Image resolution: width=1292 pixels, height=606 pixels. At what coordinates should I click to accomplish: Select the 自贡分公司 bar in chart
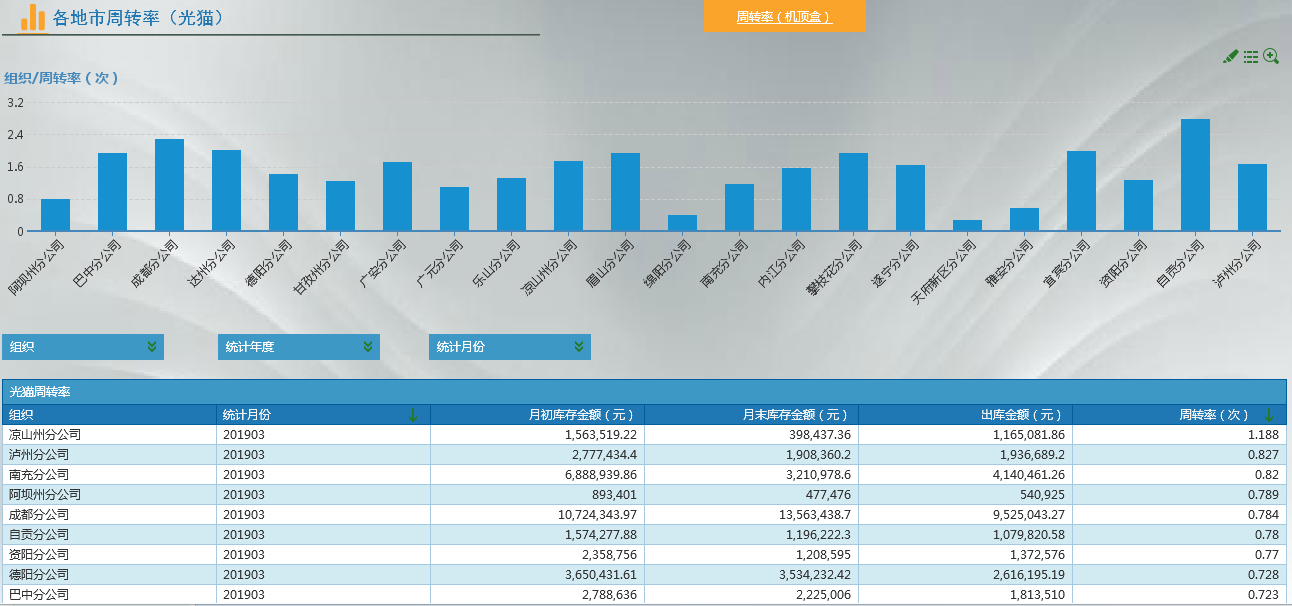click(1195, 175)
